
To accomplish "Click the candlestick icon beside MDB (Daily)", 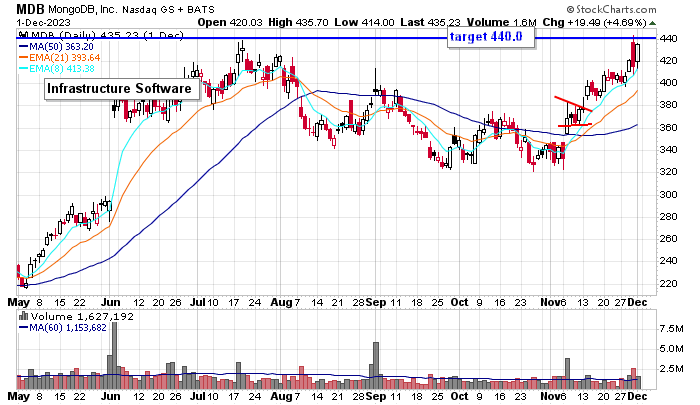I will click(23, 35).
